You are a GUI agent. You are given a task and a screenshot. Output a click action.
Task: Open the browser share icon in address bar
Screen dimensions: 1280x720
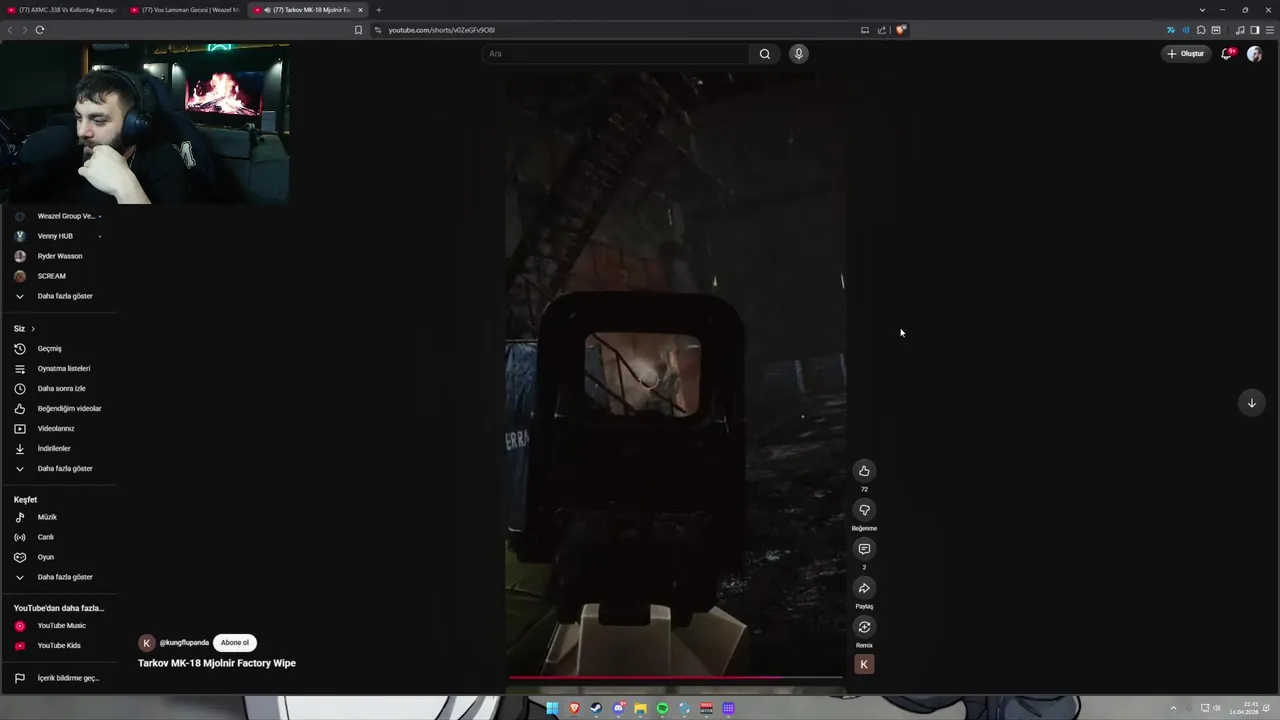coord(882,30)
